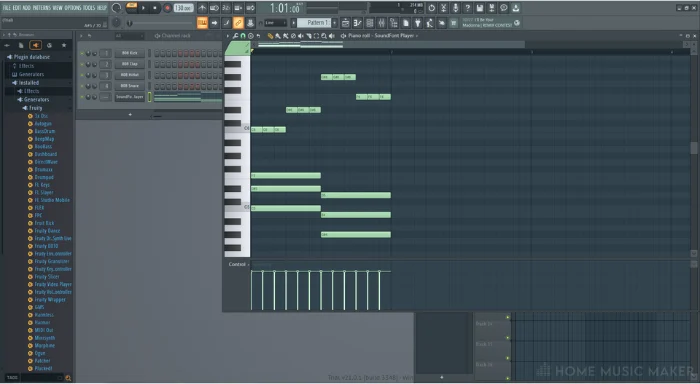Screen dimensions: 700x384
Task: Toggle note/clip grouping link icon
Action: [238, 23]
